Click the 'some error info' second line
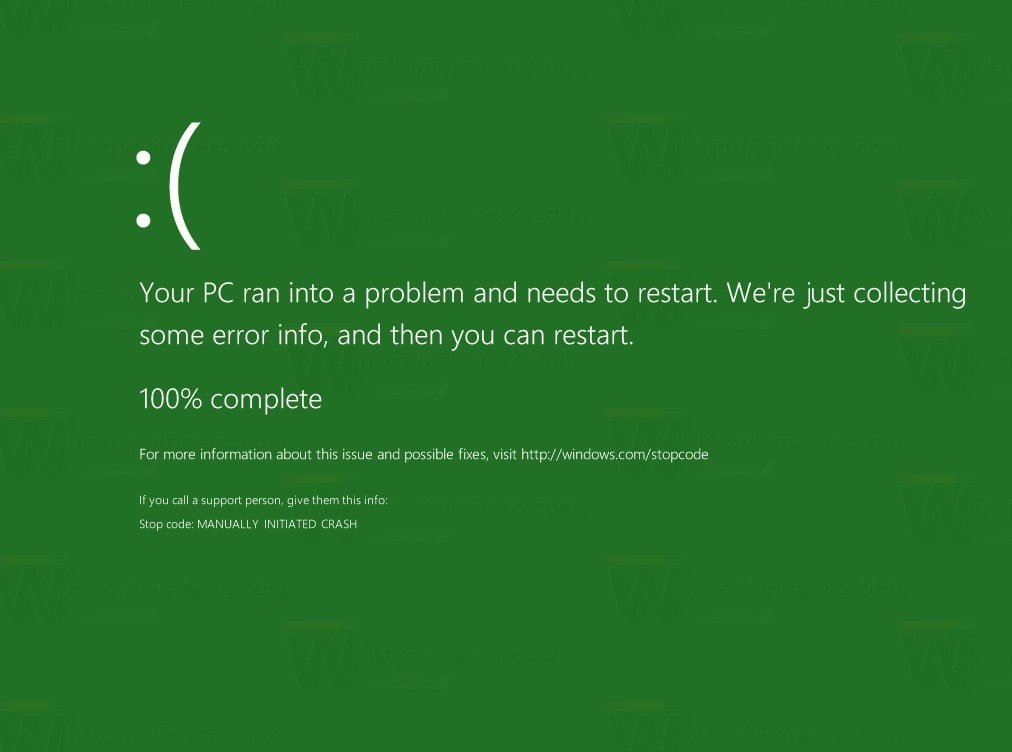 click(386, 335)
